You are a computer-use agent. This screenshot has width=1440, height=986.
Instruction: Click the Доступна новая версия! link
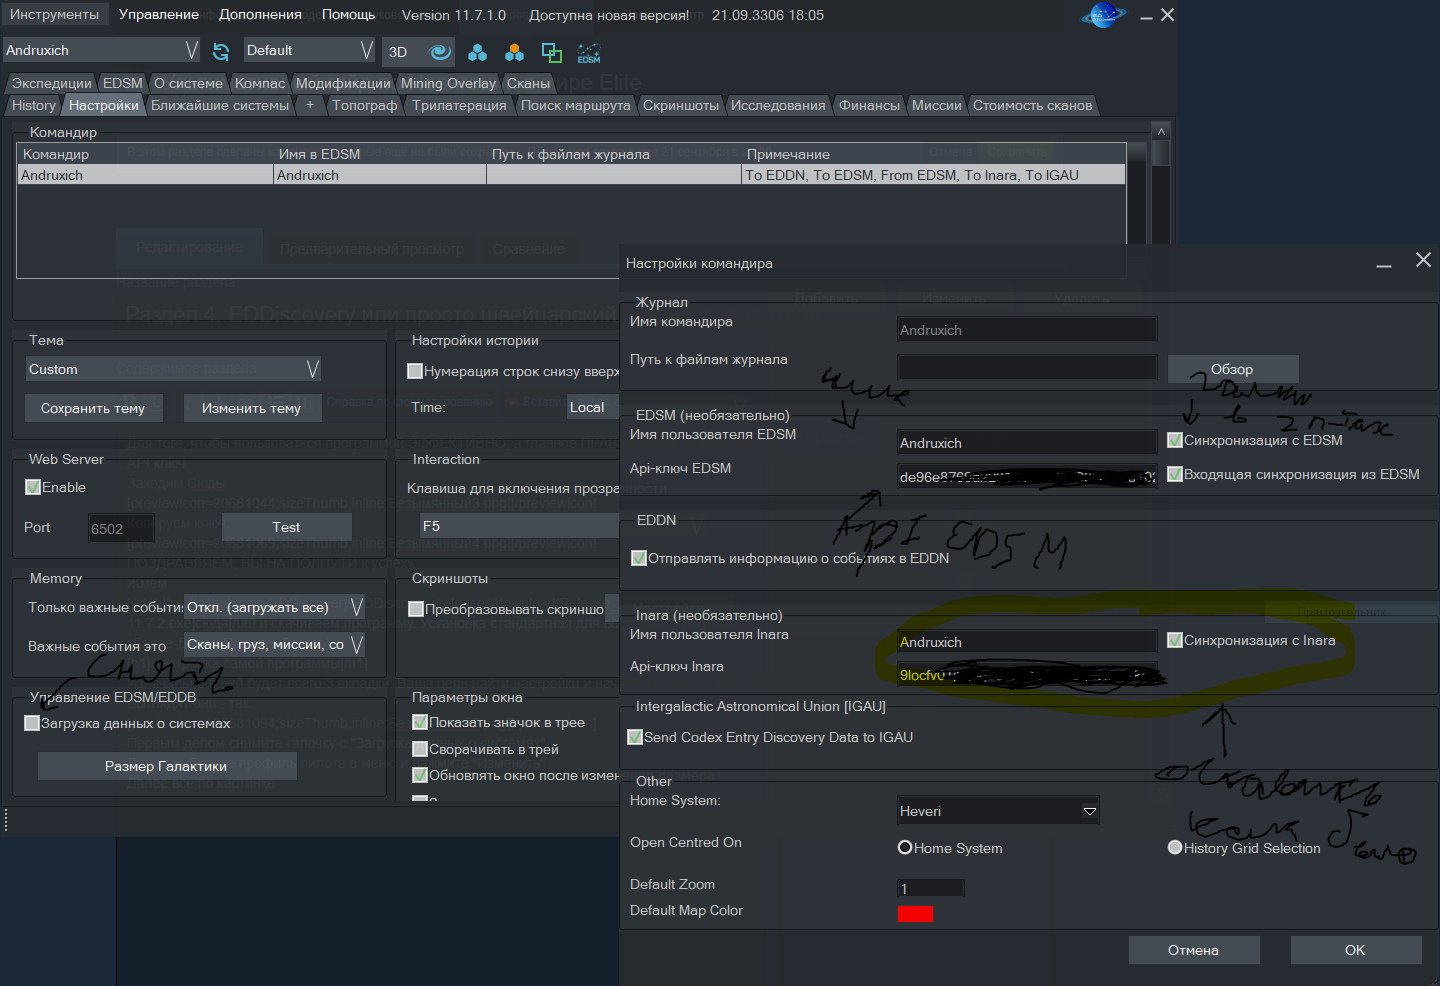click(609, 15)
